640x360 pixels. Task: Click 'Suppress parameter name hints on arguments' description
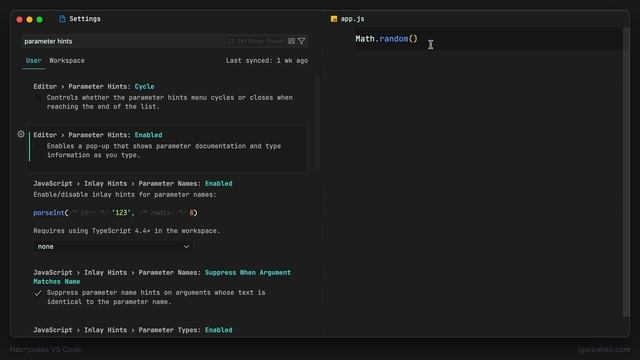[x=156, y=297]
